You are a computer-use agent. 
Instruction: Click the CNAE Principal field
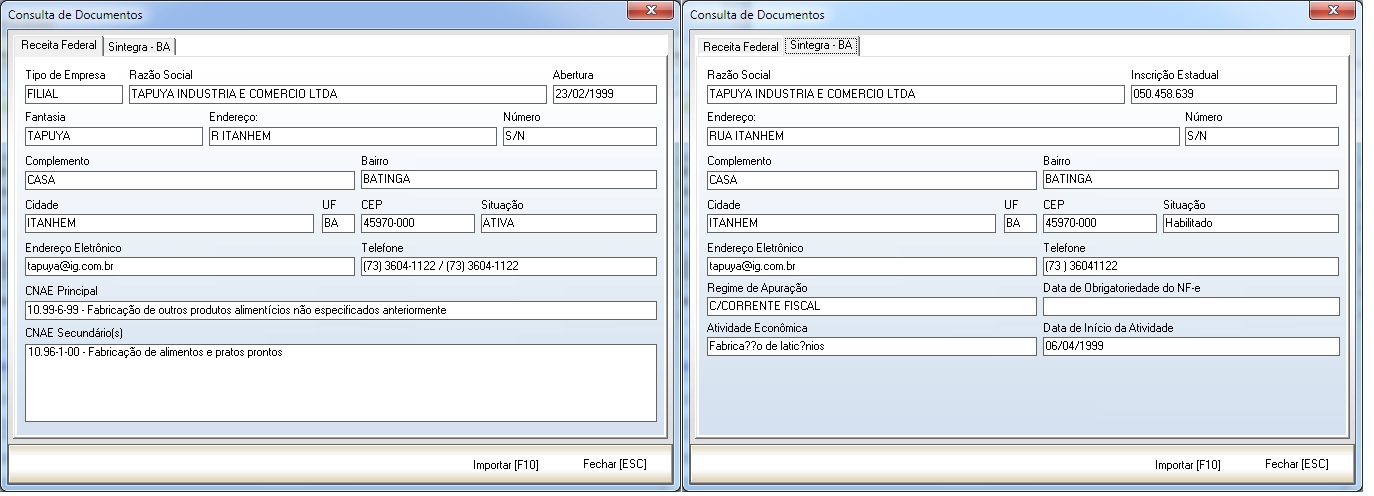click(x=340, y=310)
